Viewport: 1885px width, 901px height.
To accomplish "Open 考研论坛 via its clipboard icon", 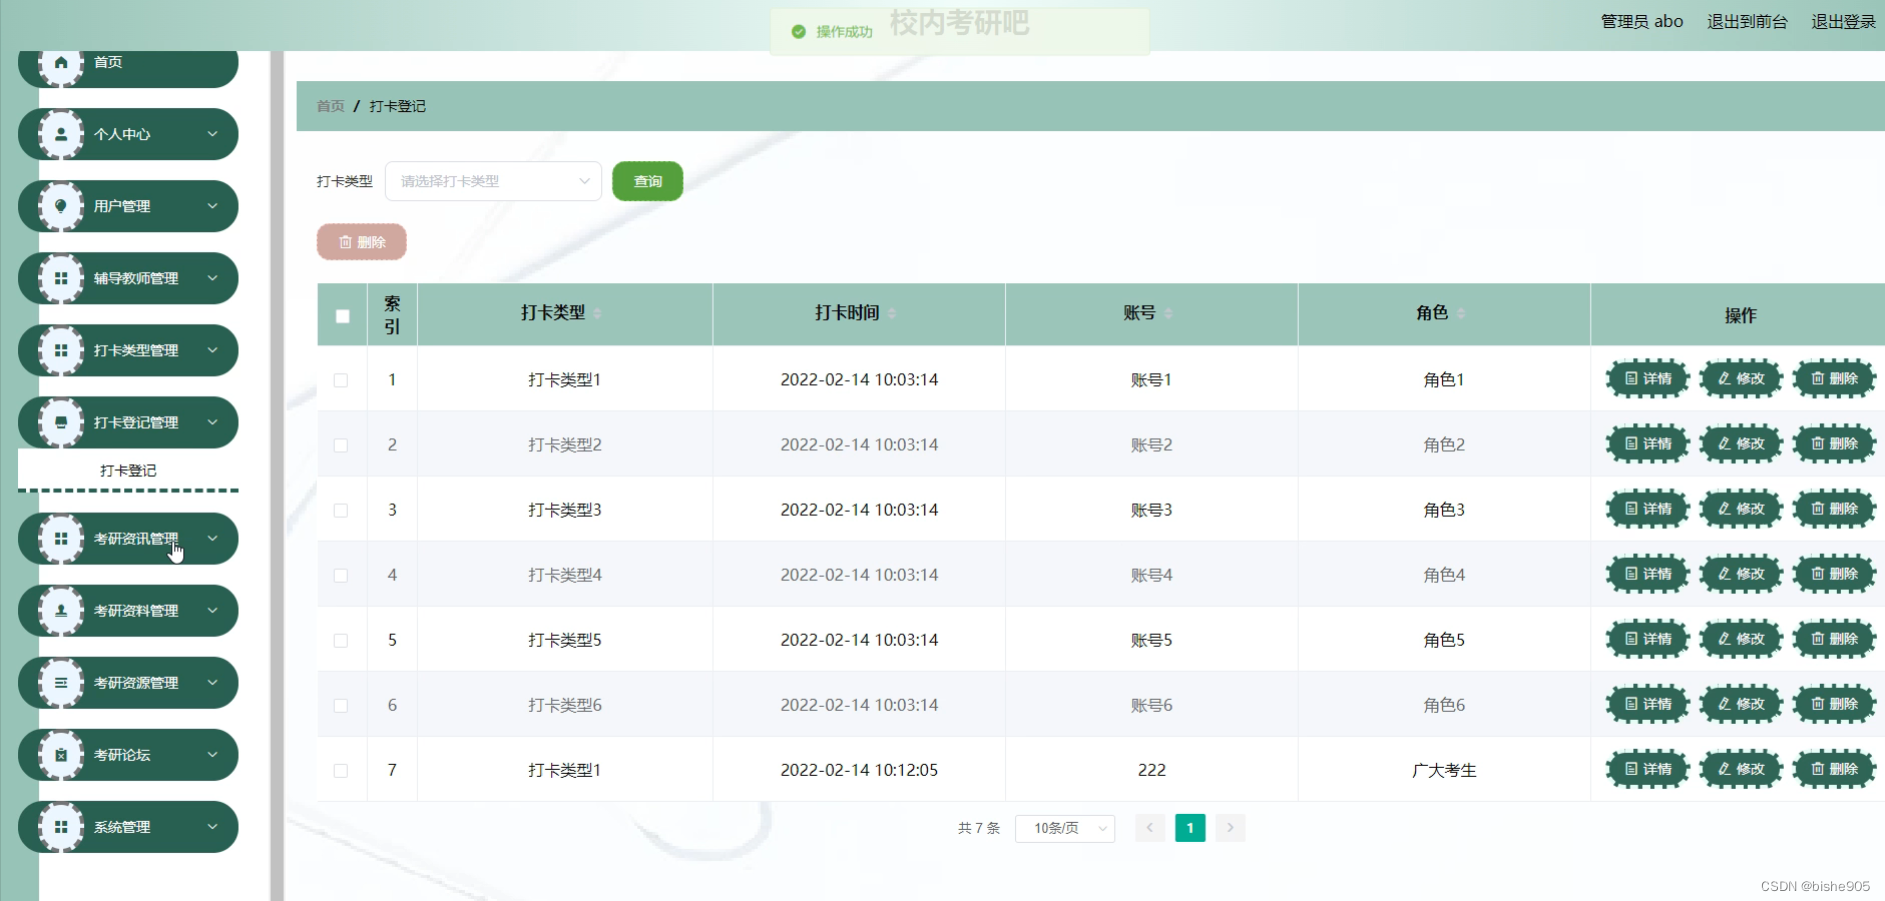I will click(x=61, y=755).
